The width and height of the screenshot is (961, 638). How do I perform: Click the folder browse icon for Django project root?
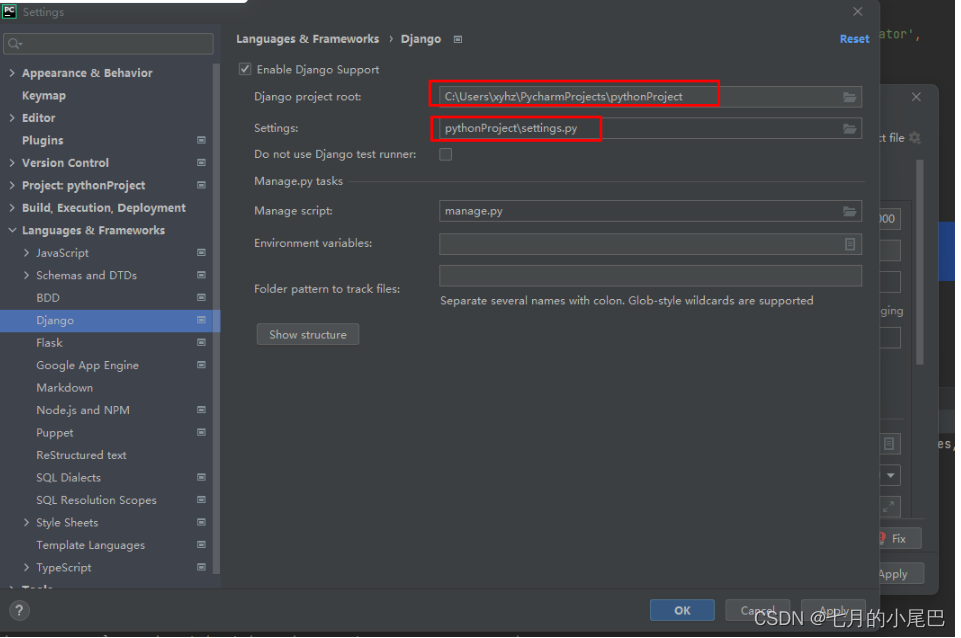[849, 97]
